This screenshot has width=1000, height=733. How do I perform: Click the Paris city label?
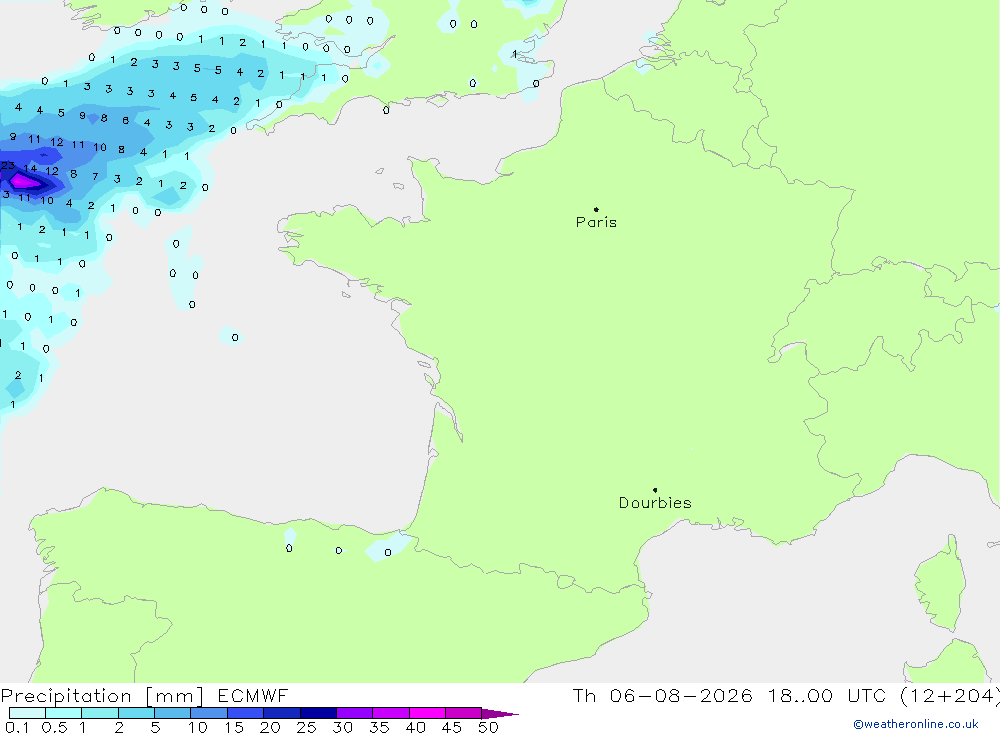point(596,222)
